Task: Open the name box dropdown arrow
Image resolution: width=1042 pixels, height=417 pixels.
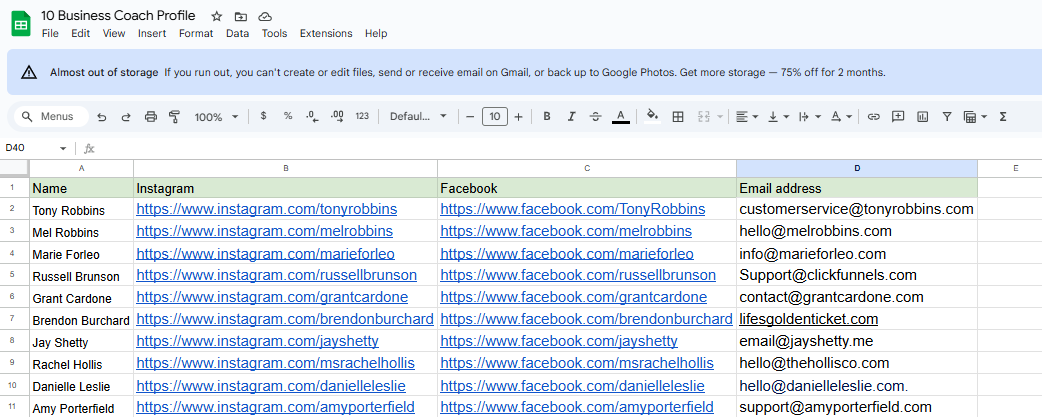Action: click(63, 149)
